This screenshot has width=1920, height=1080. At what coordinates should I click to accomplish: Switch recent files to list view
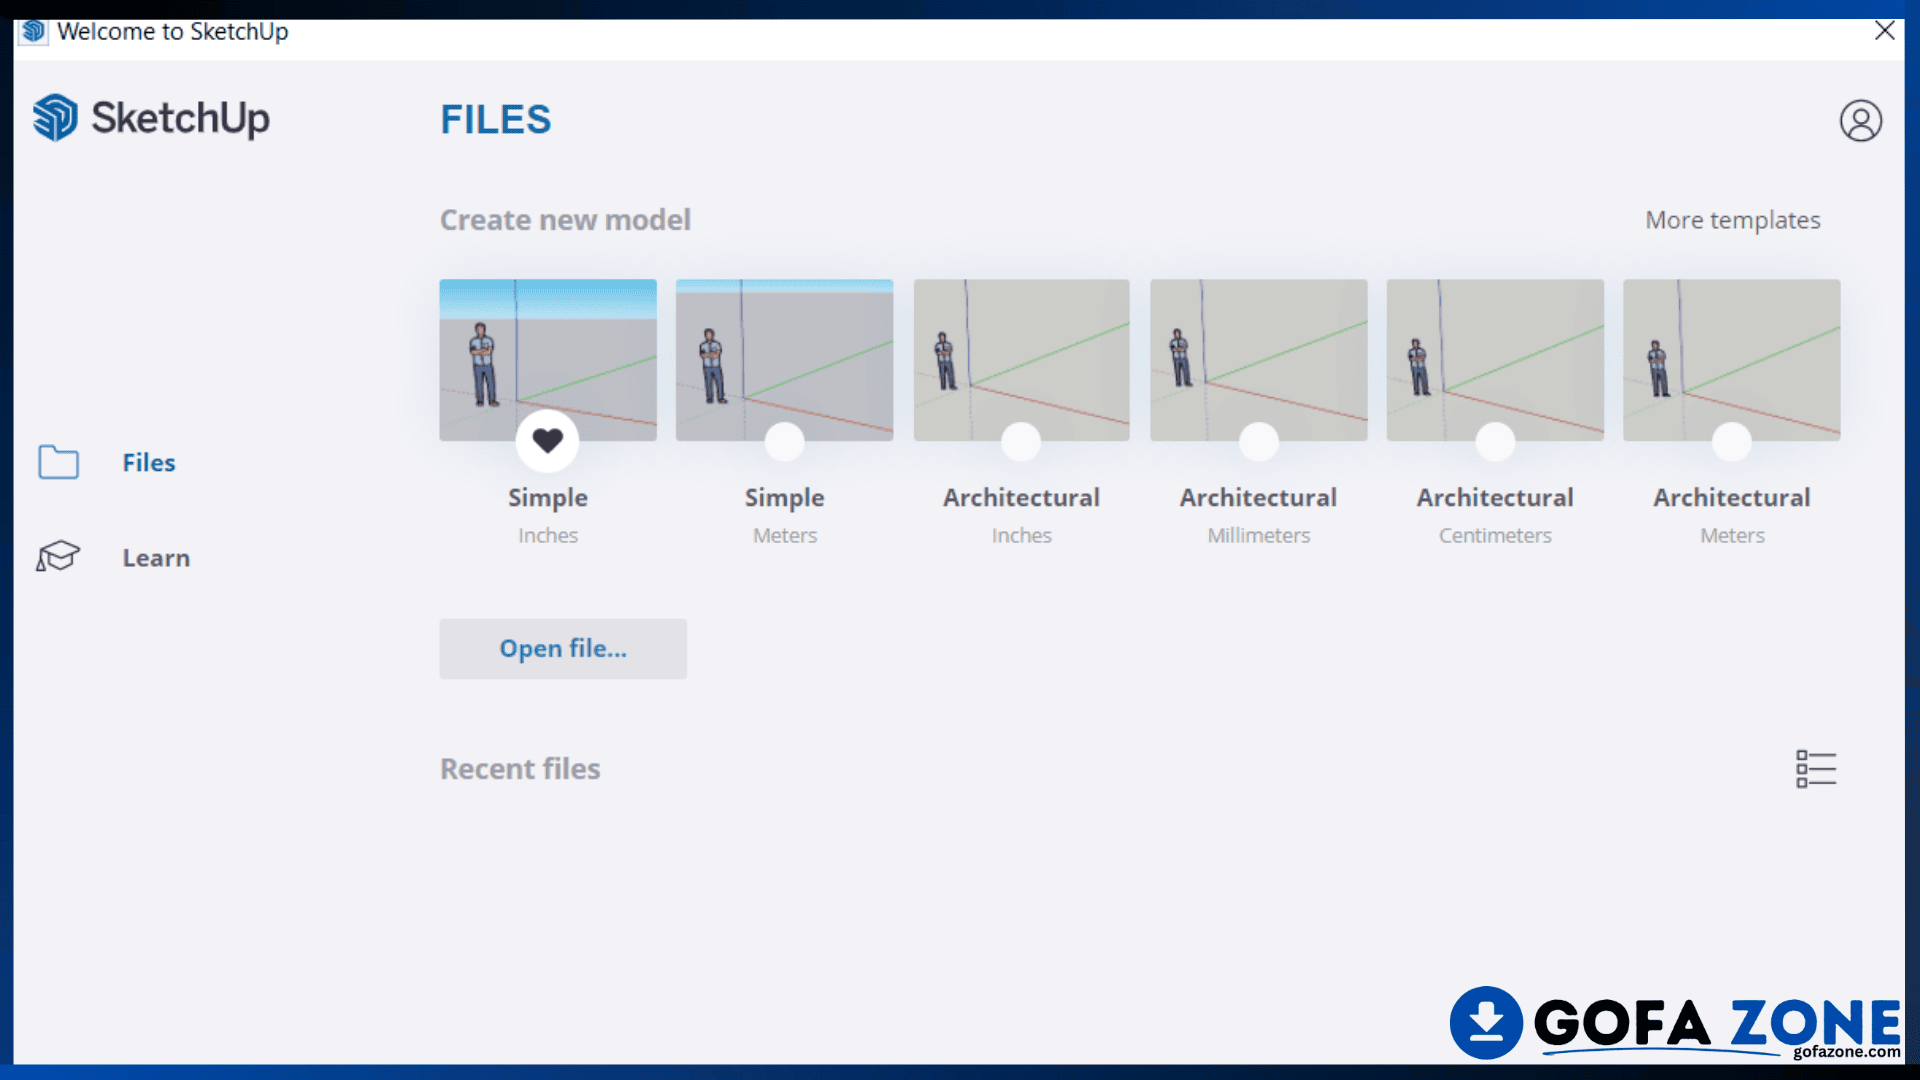(x=1816, y=769)
